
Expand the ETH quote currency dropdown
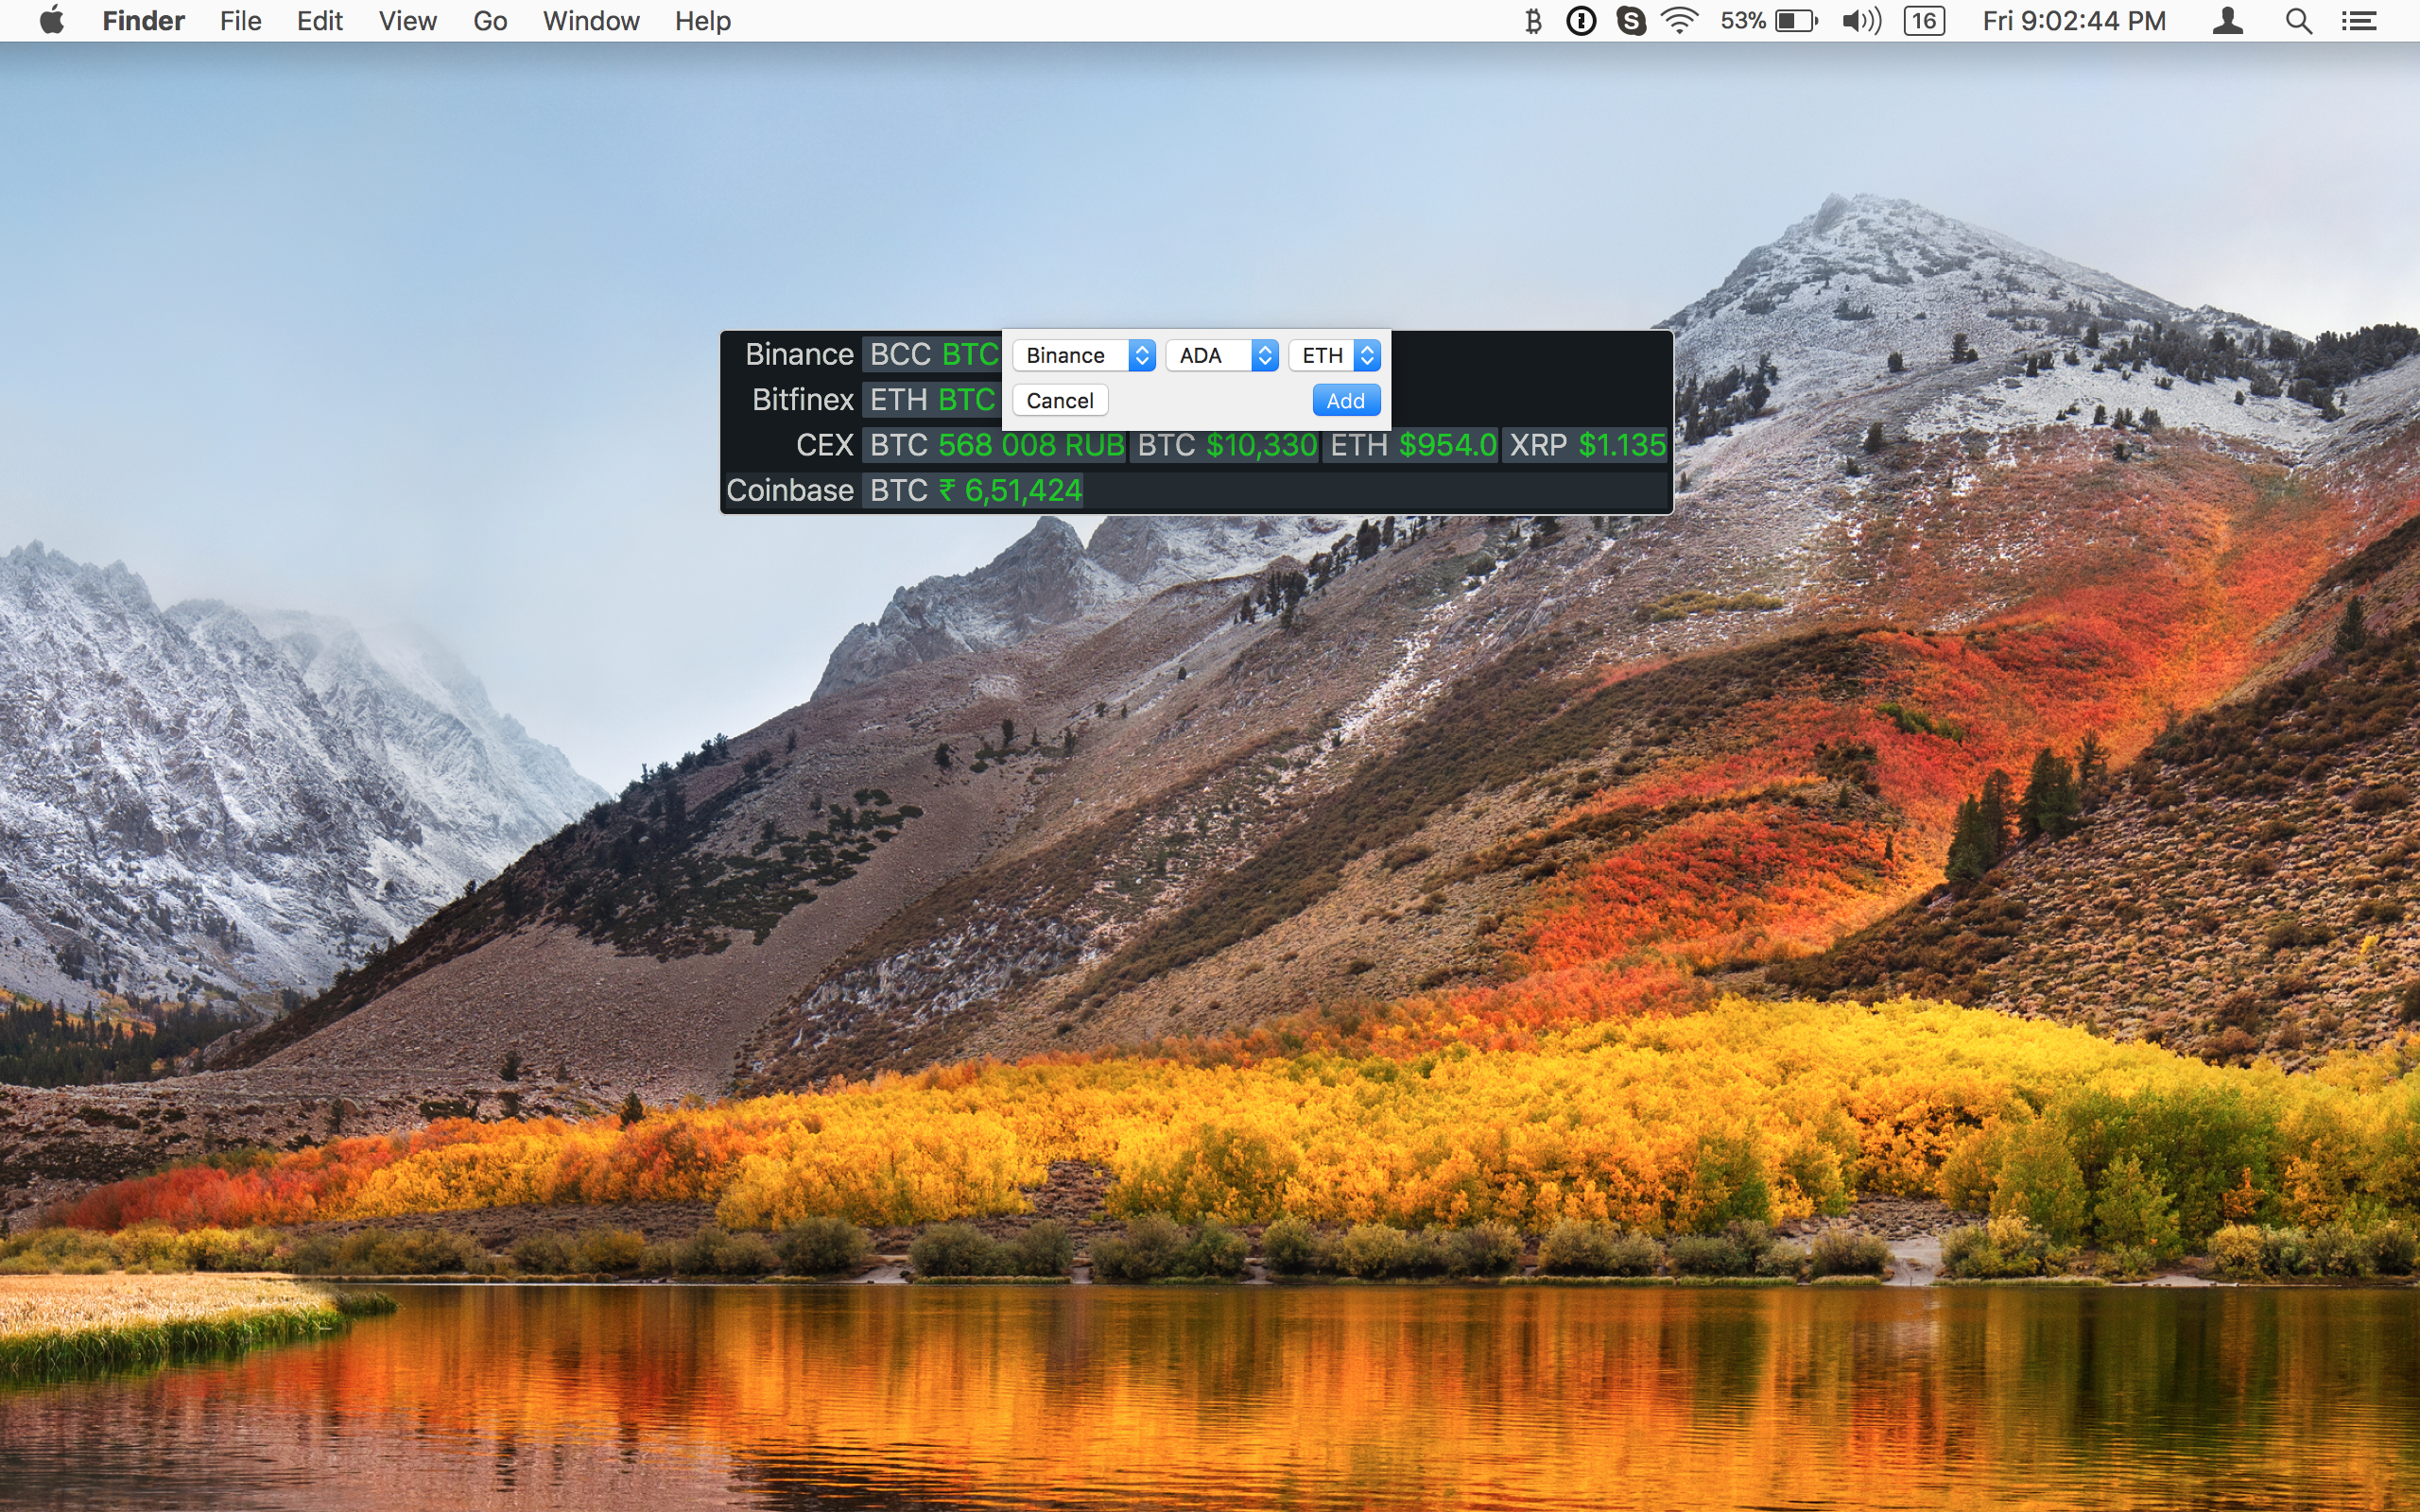[x=1335, y=355]
